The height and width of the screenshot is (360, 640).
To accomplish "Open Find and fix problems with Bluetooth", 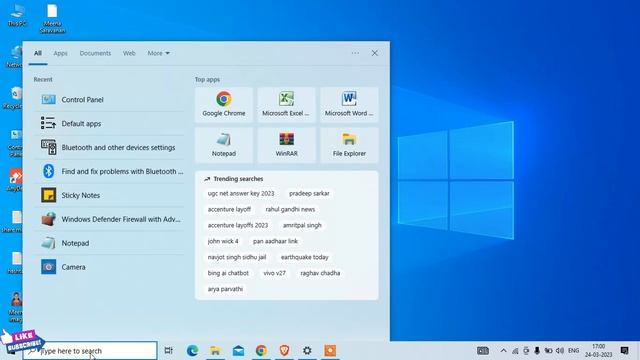I will (x=109, y=171).
